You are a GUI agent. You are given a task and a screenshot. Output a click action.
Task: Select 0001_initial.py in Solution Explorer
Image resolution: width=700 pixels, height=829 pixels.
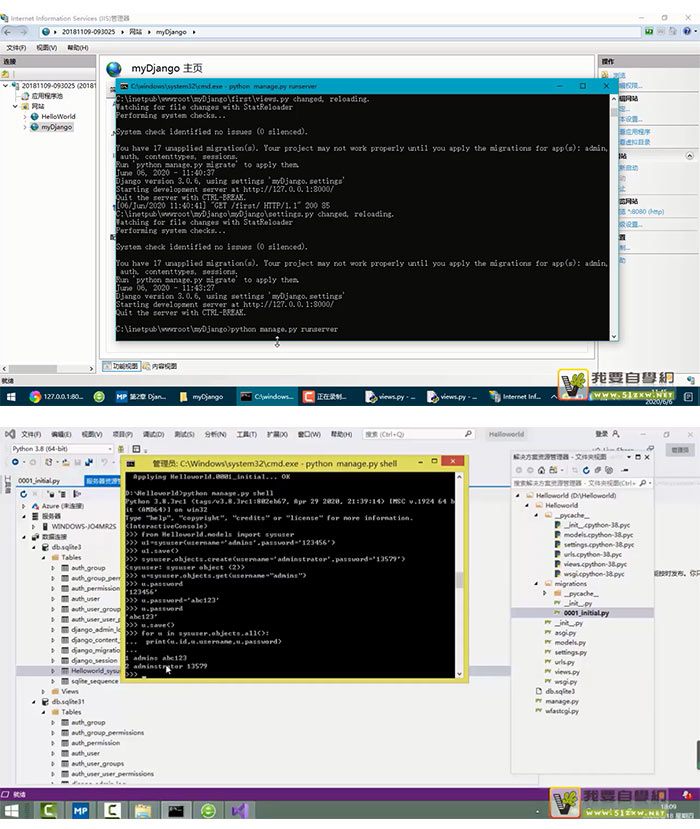[x=586, y=613]
